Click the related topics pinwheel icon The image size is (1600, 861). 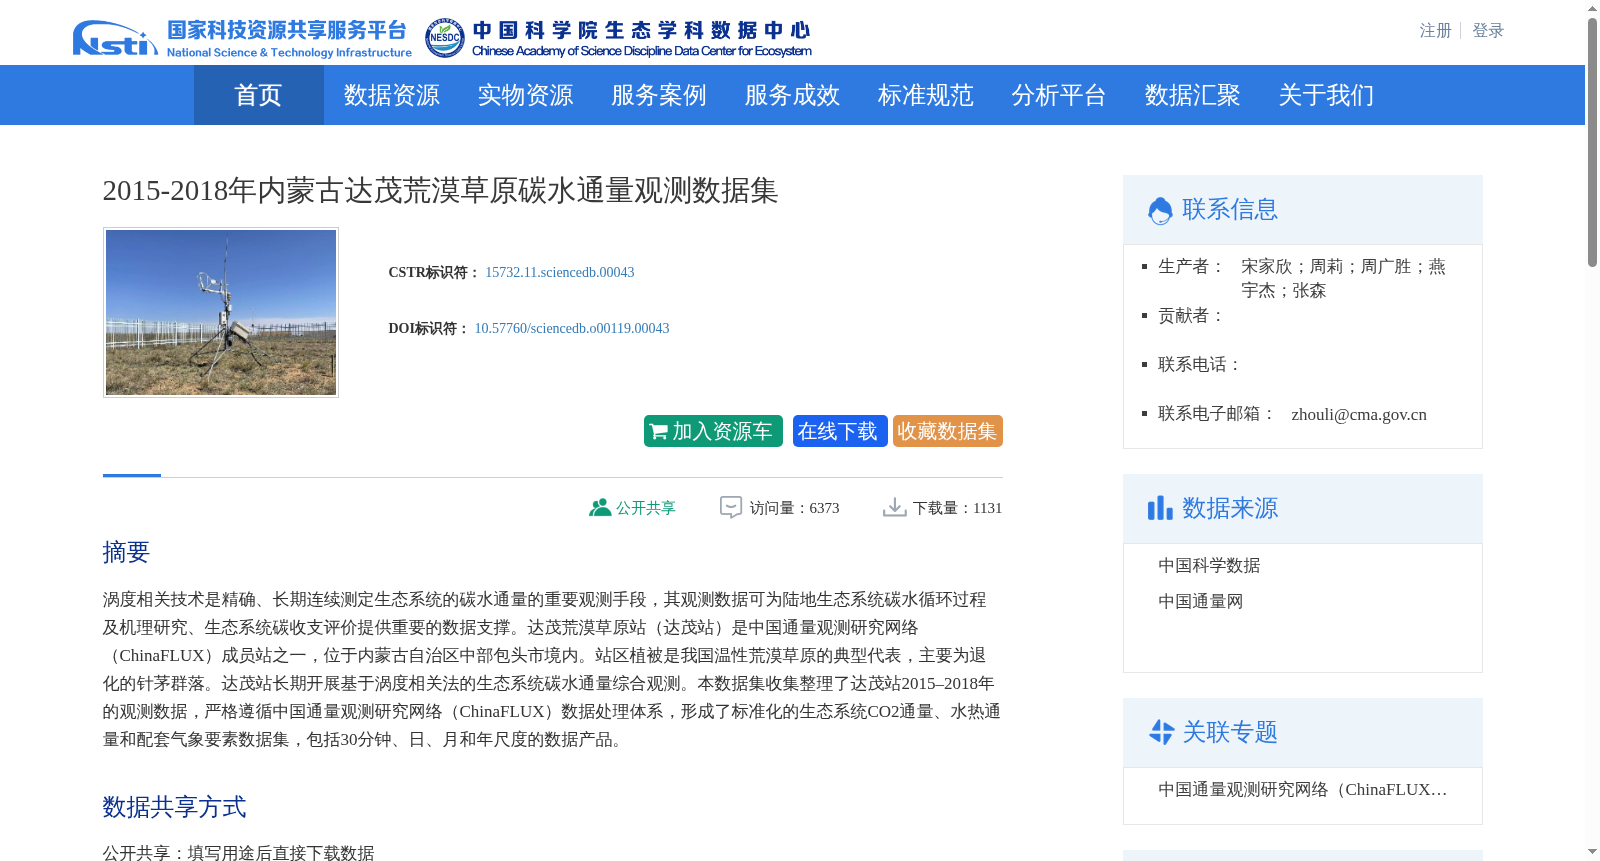tap(1161, 732)
